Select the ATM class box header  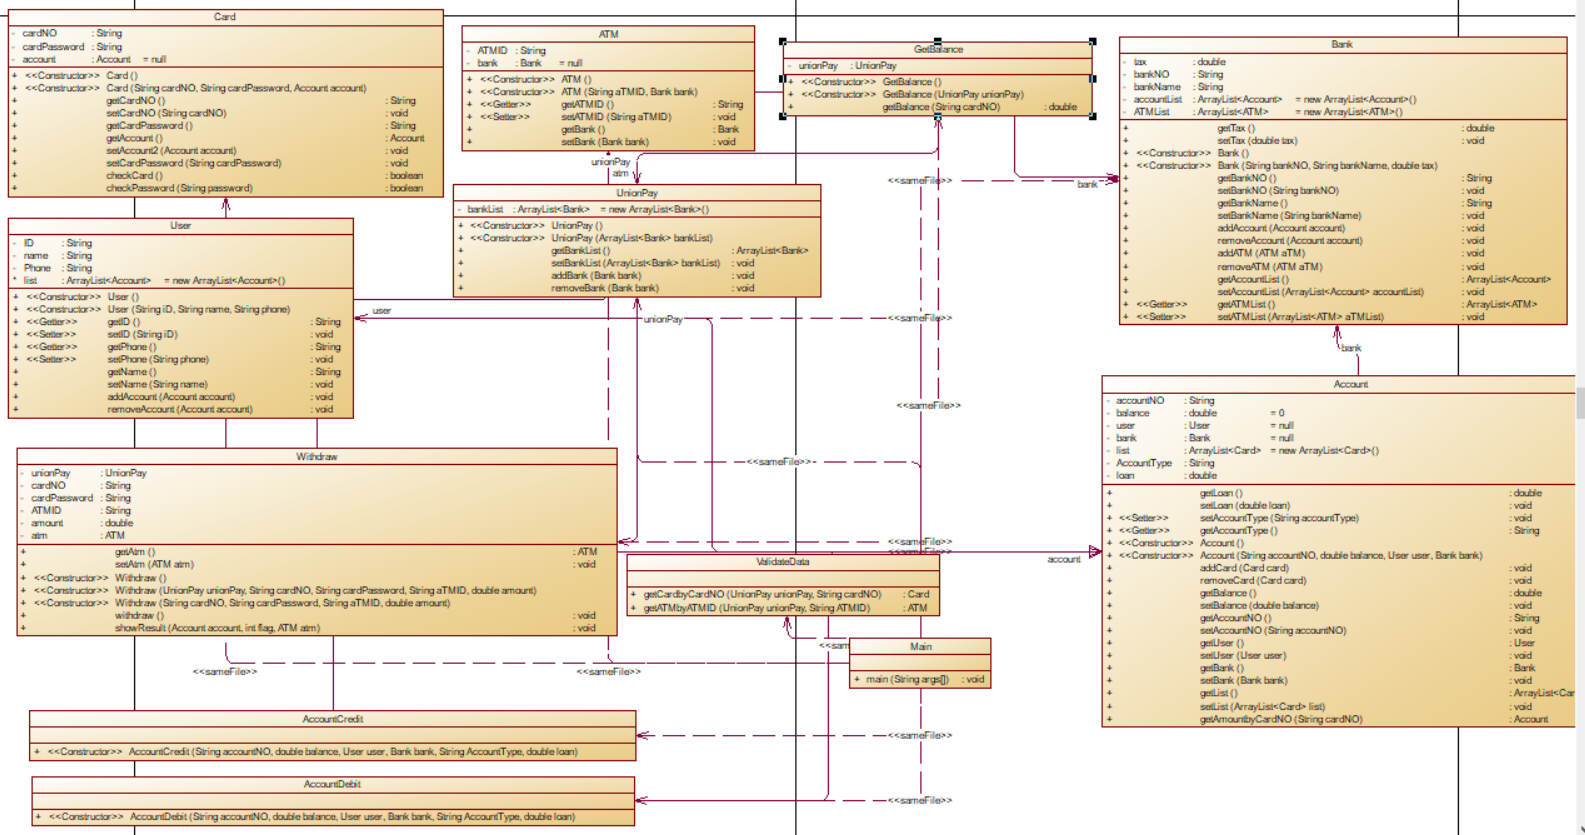608,34
